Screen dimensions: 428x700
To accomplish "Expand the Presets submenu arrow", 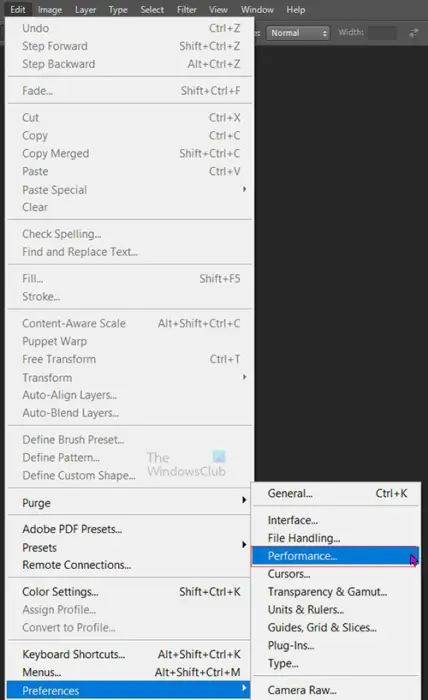I will coord(244,545).
